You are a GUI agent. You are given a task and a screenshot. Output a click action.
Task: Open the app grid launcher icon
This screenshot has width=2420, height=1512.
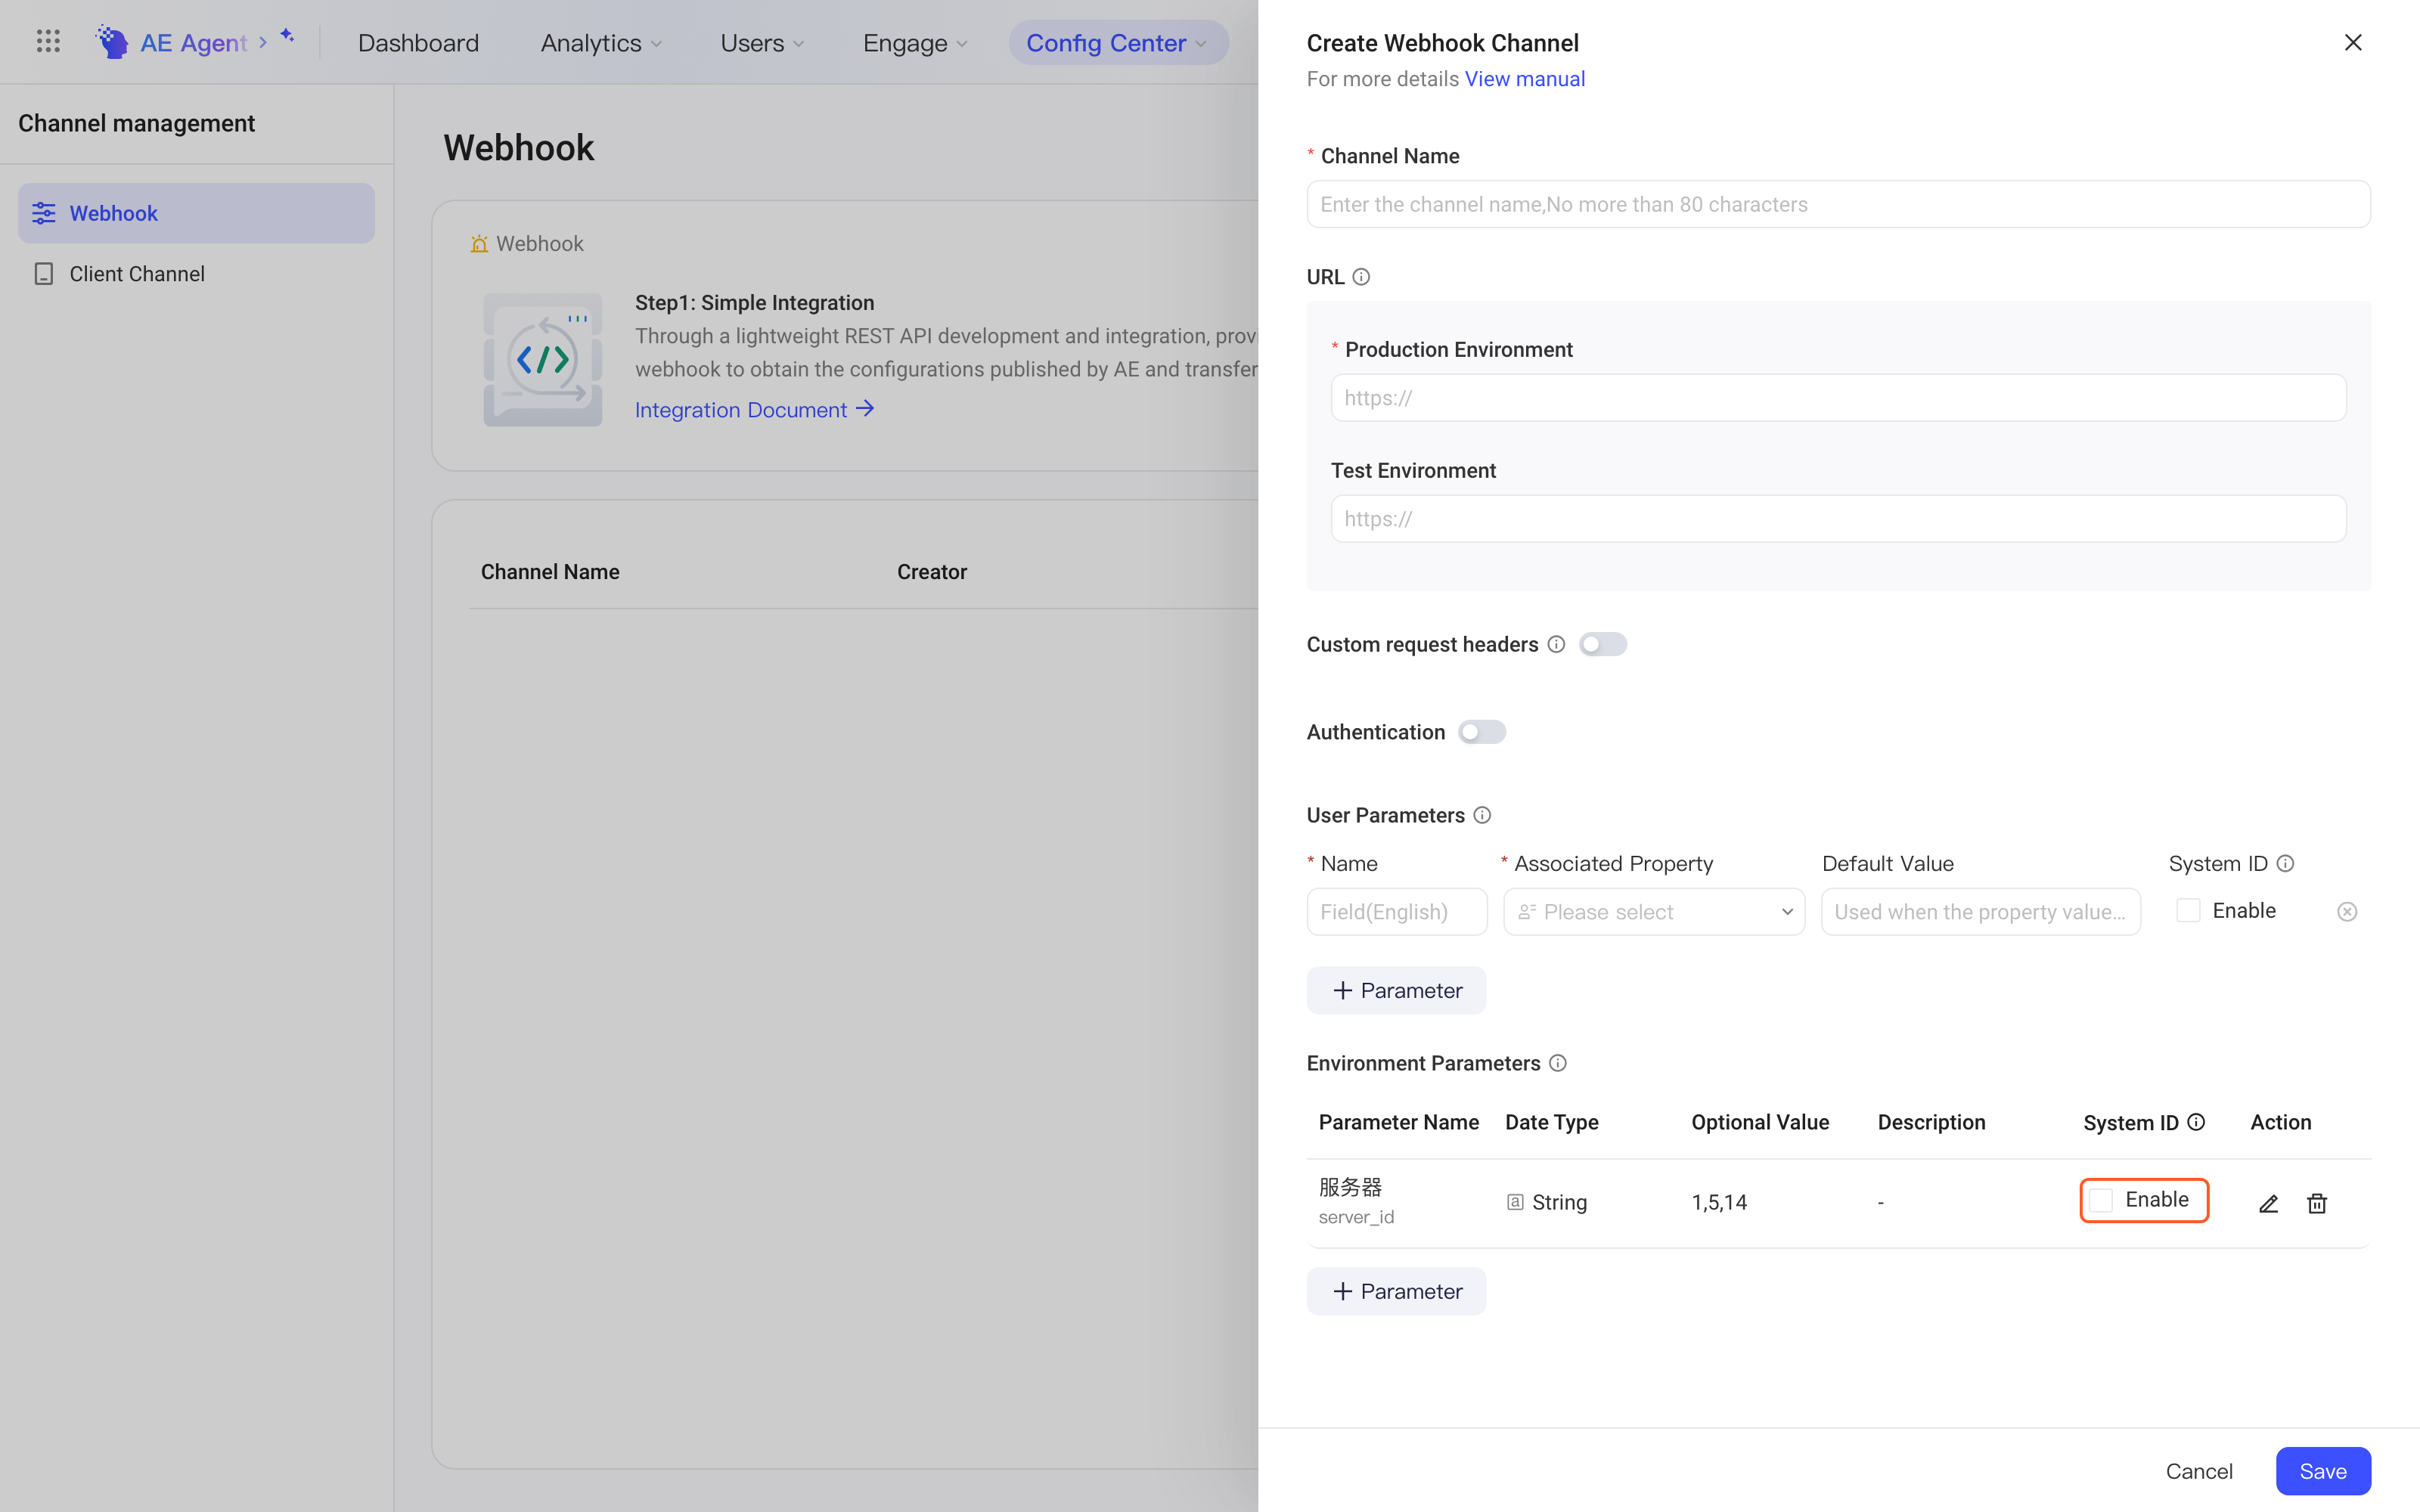[48, 42]
